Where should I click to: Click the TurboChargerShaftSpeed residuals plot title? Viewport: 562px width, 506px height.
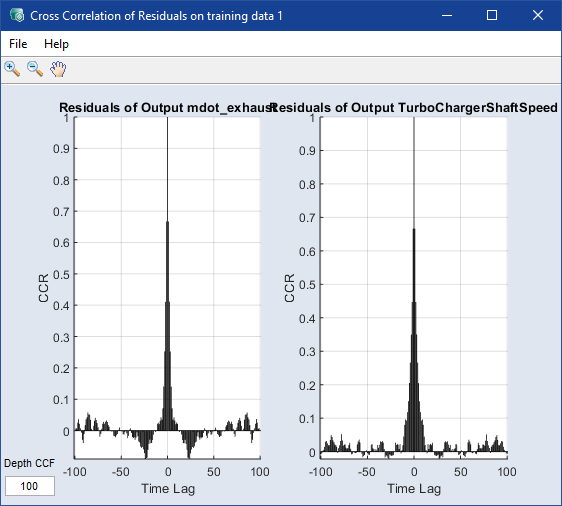pyautogui.click(x=414, y=108)
